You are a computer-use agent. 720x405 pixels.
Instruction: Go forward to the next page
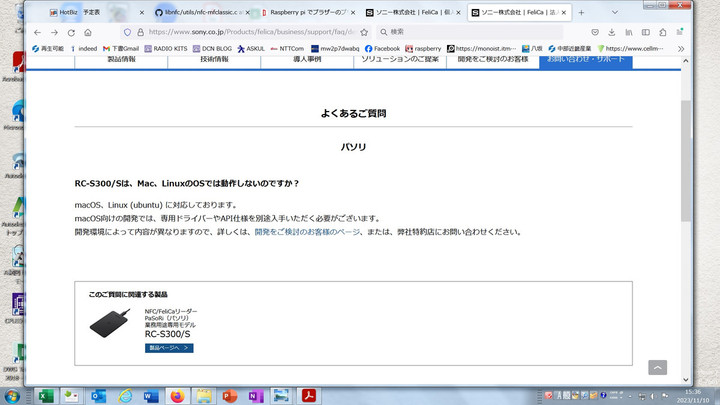point(54,32)
